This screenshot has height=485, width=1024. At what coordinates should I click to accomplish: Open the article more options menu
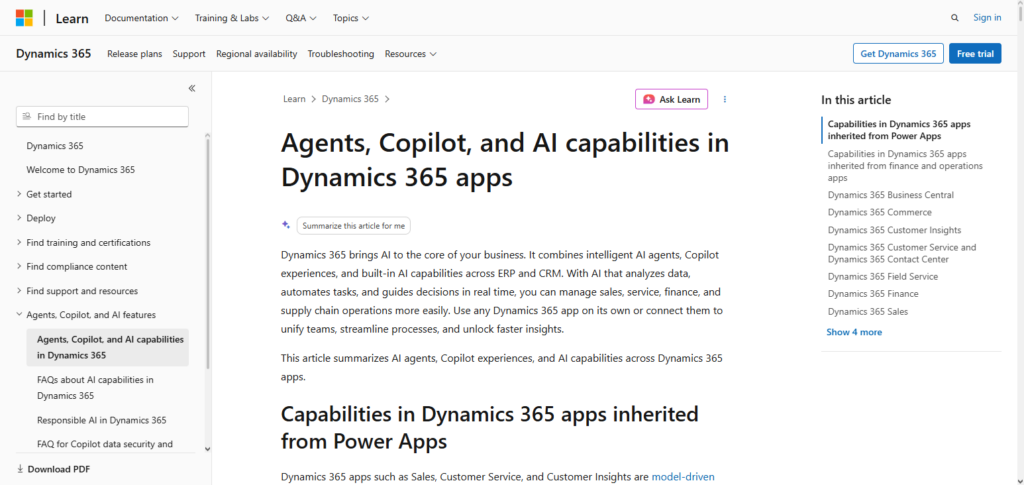[x=725, y=99]
